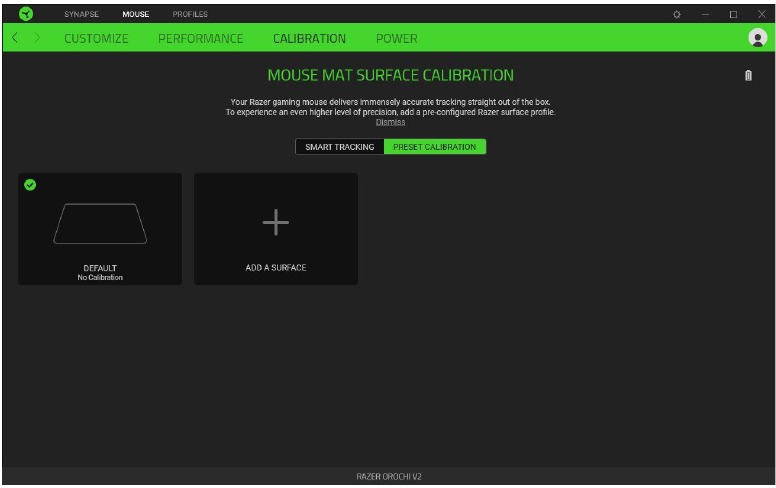
Task: Open the Mouse top tab
Action: (136, 14)
